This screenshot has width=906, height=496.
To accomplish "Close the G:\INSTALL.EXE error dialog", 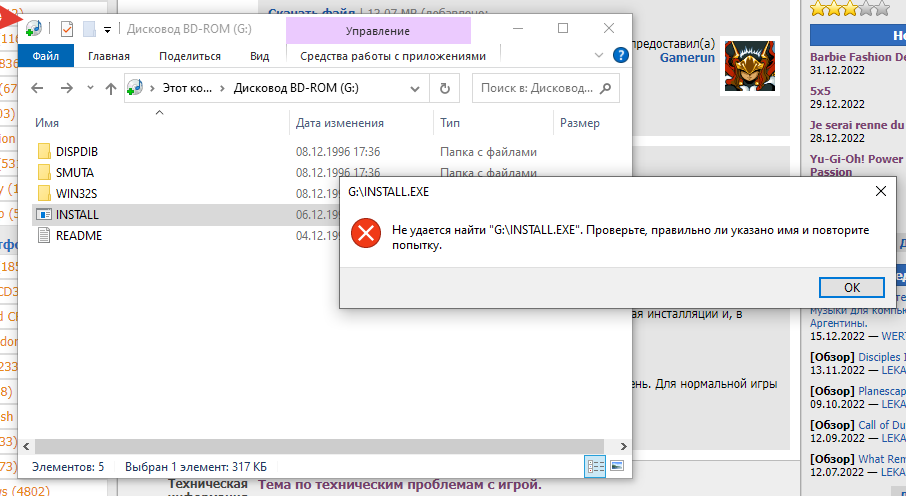I will click(881, 191).
